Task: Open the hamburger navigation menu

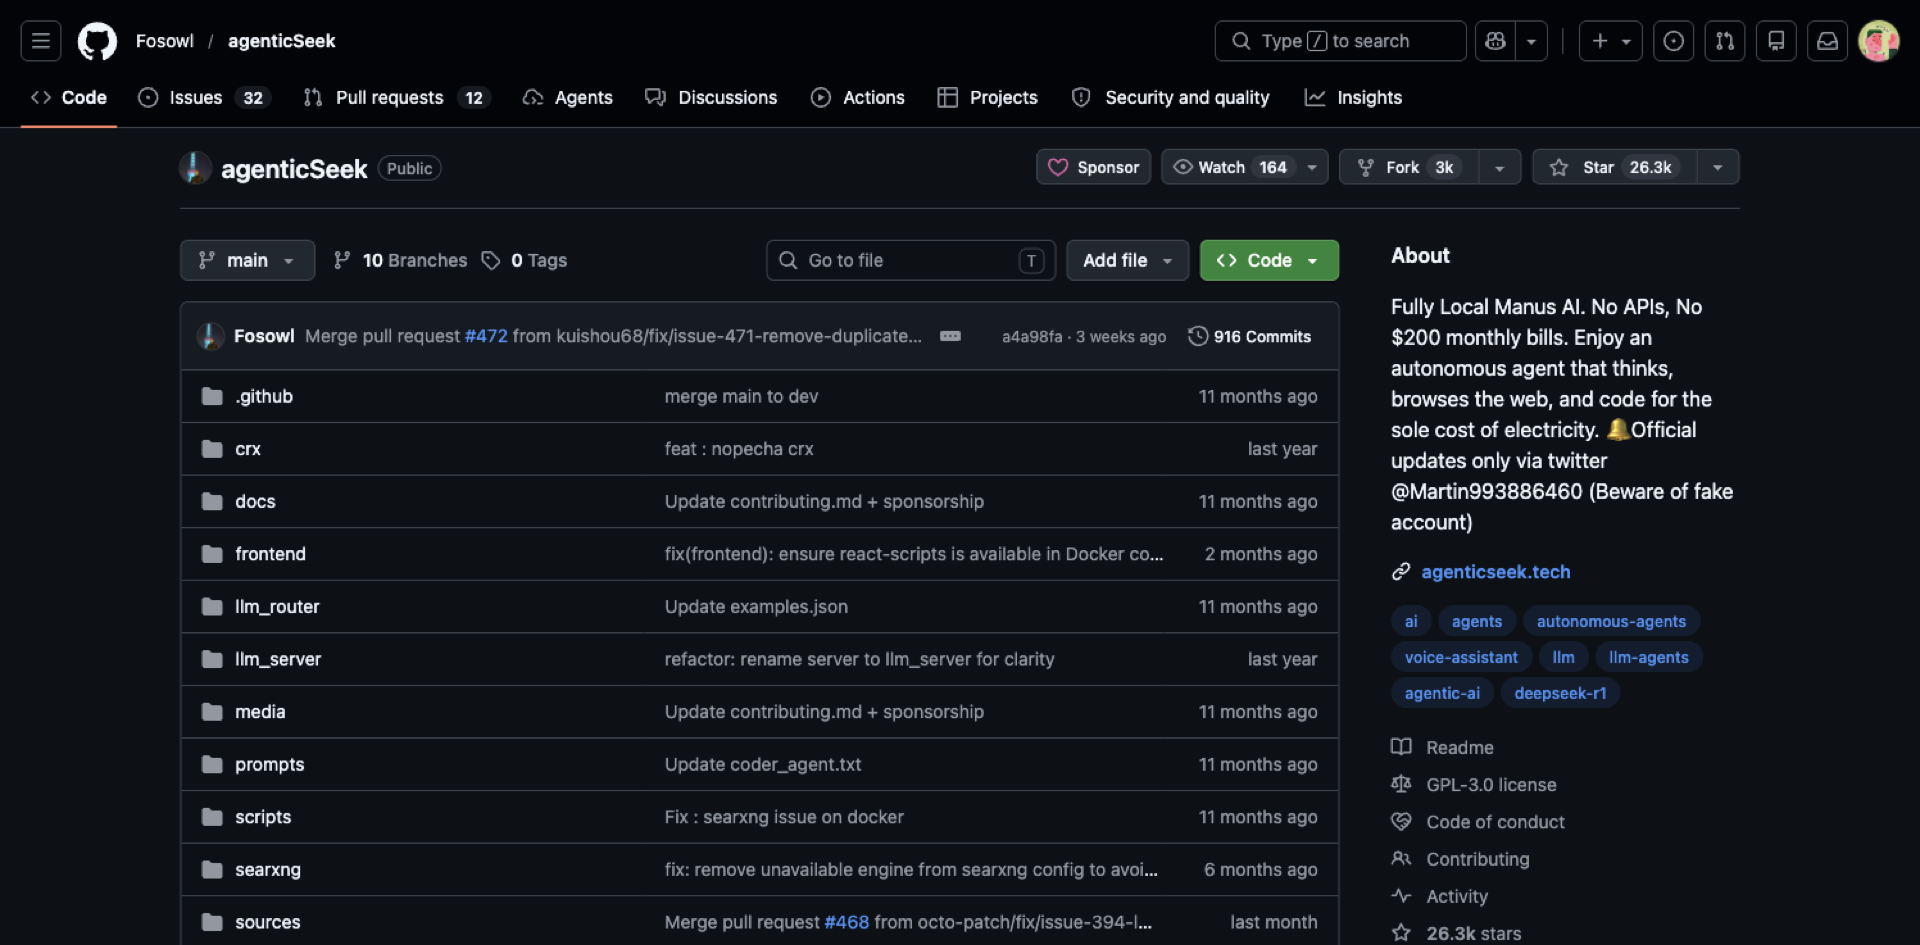Action: click(41, 41)
